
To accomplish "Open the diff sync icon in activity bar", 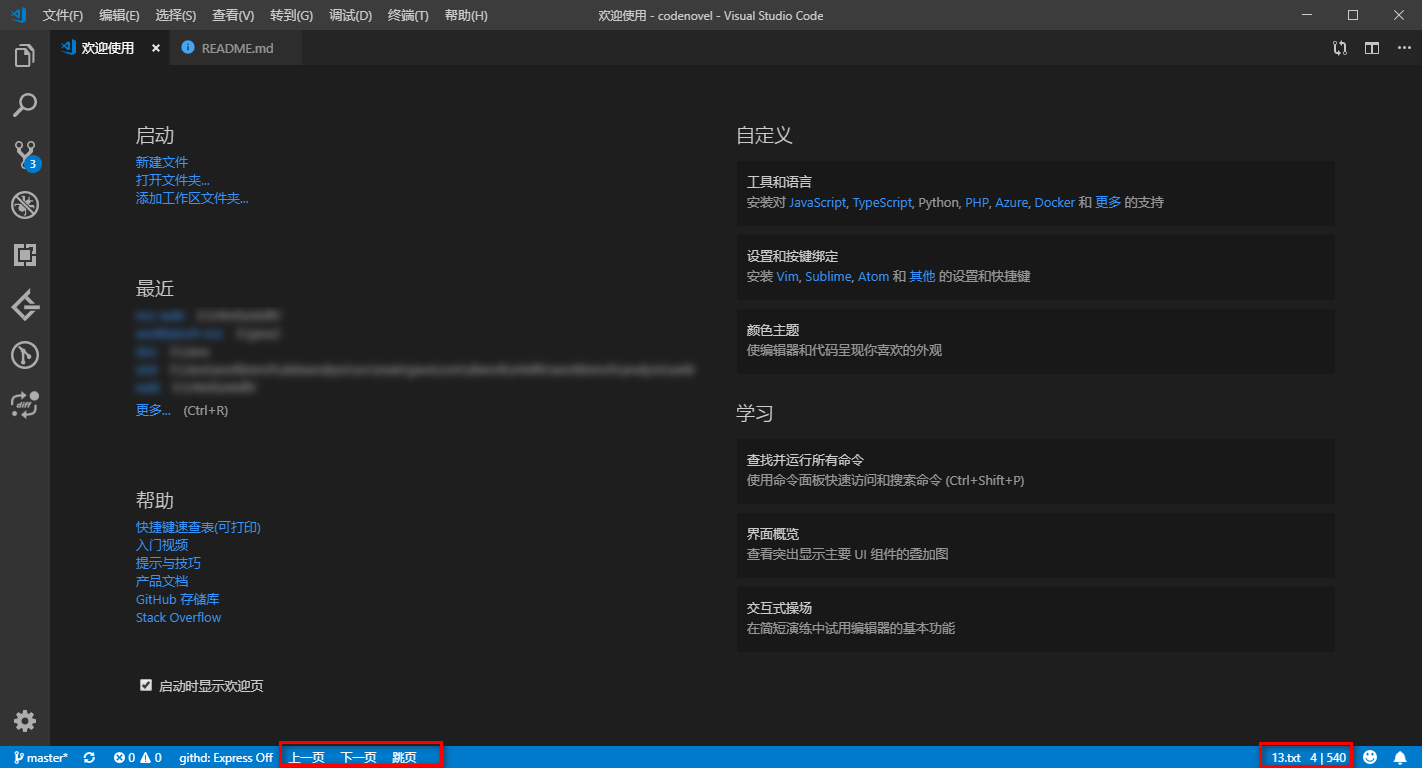I will coord(25,404).
